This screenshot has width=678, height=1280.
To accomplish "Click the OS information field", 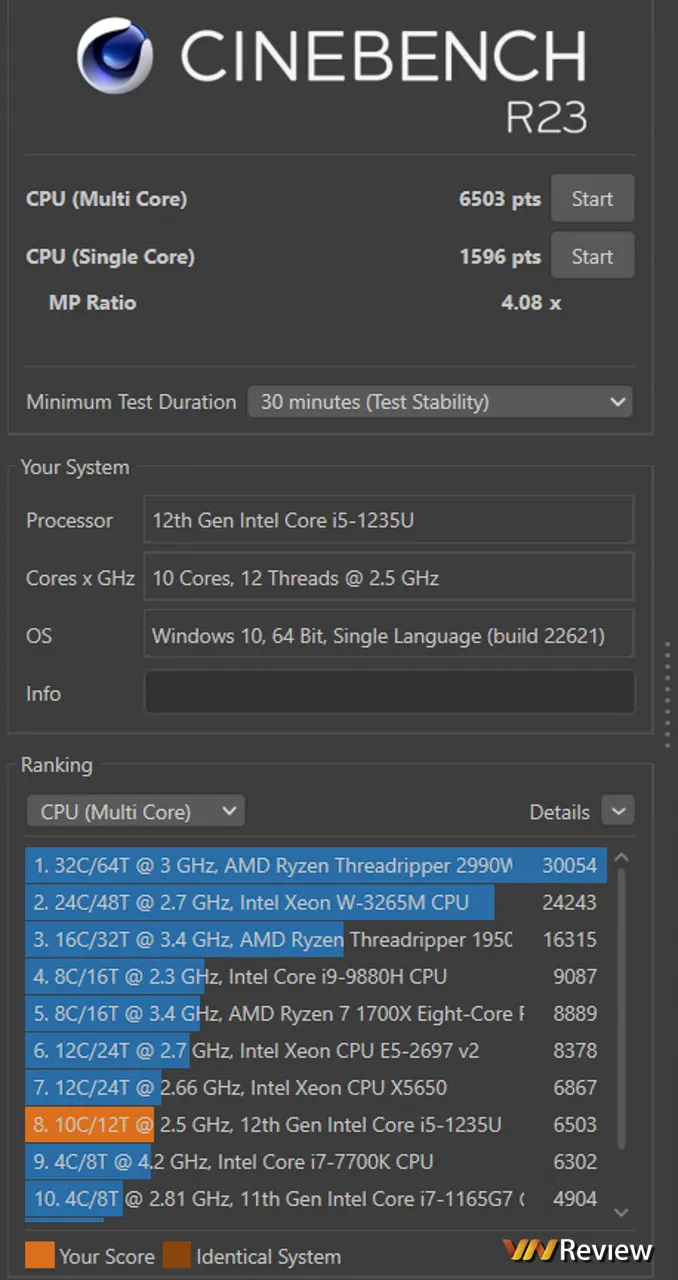I will [389, 635].
